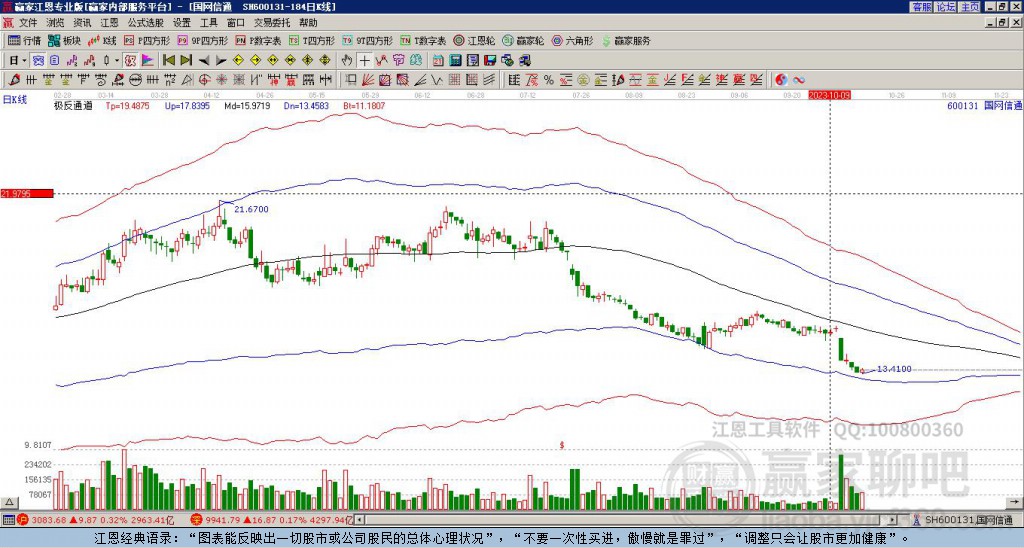Click the black right-pointing triangle icon
This screenshot has height=548, width=1024.
click(x=221, y=61)
